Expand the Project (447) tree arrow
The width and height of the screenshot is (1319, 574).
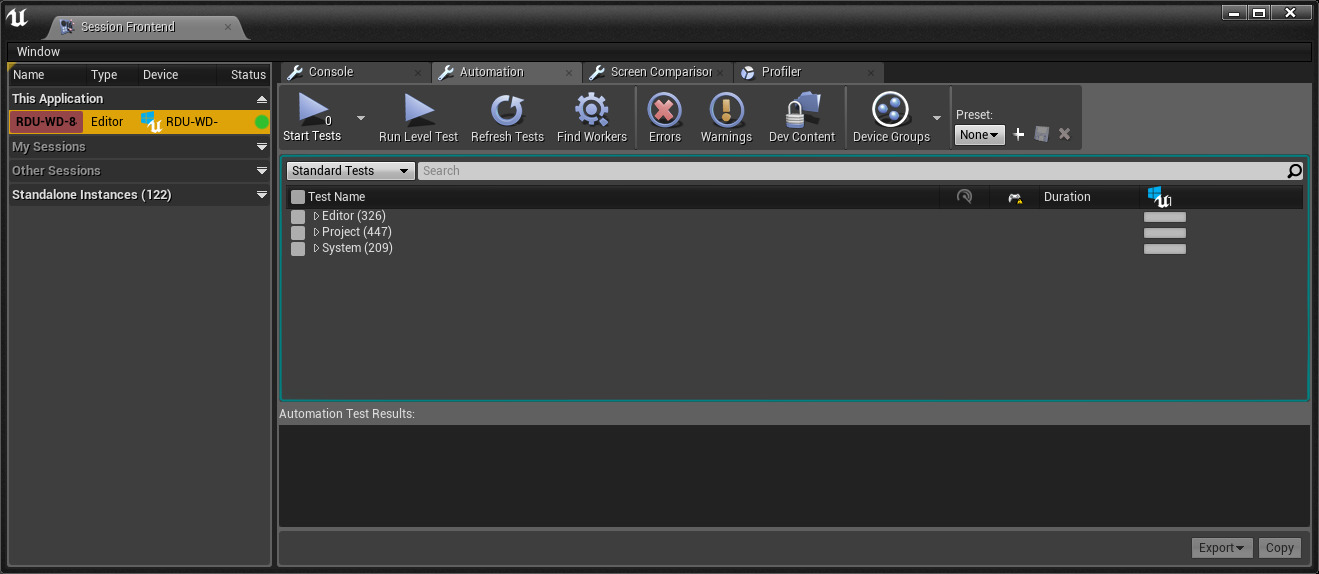(x=316, y=232)
